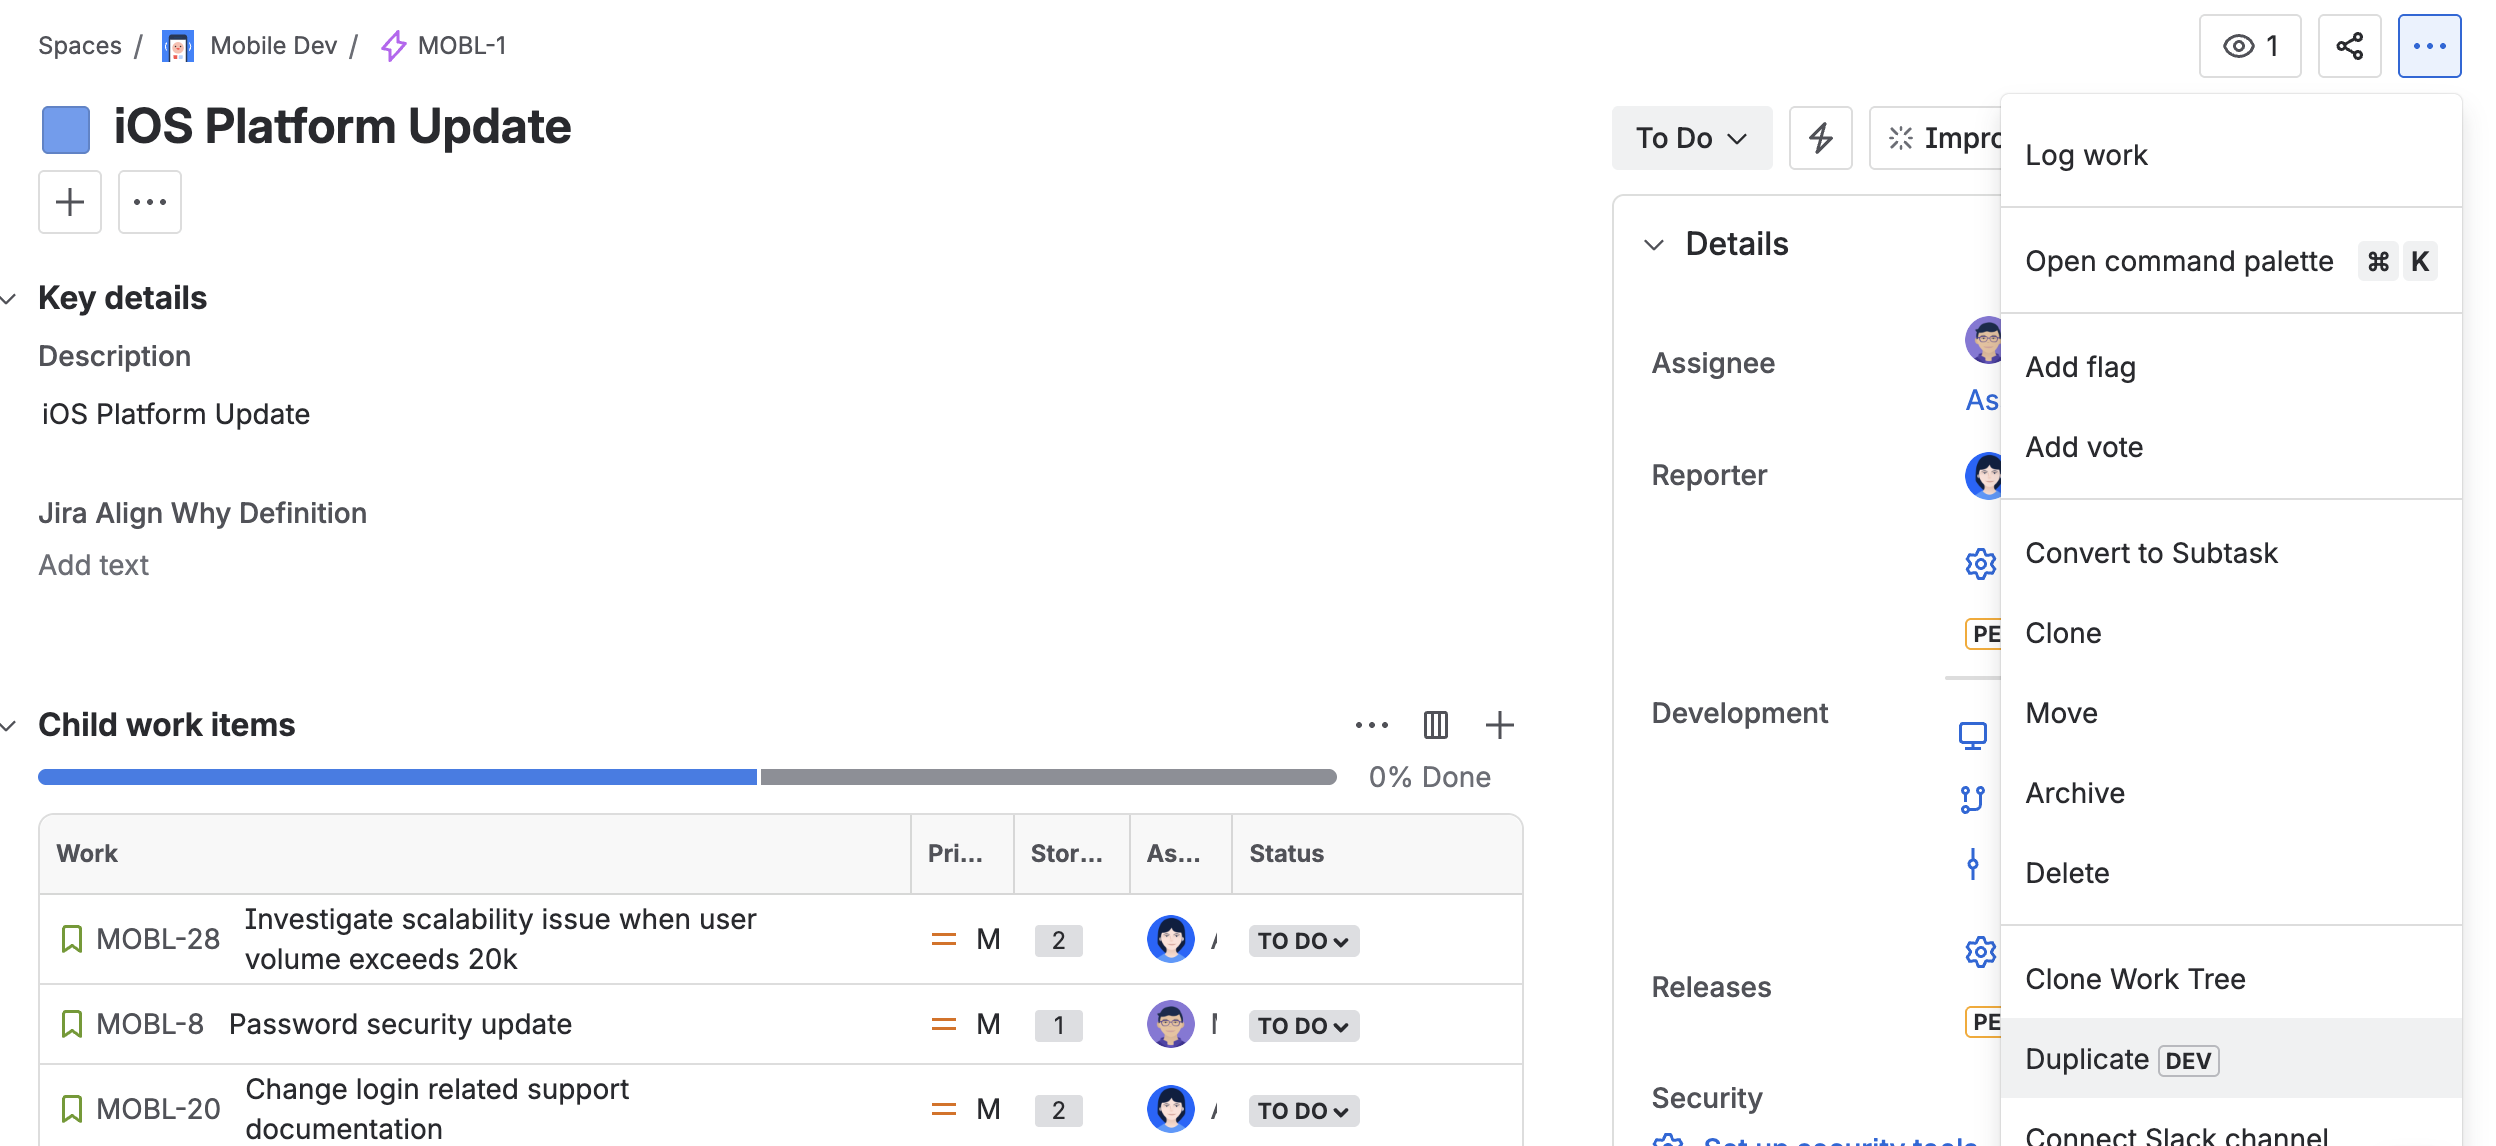
Task: Select Add flag menu entry
Action: (x=2080, y=367)
